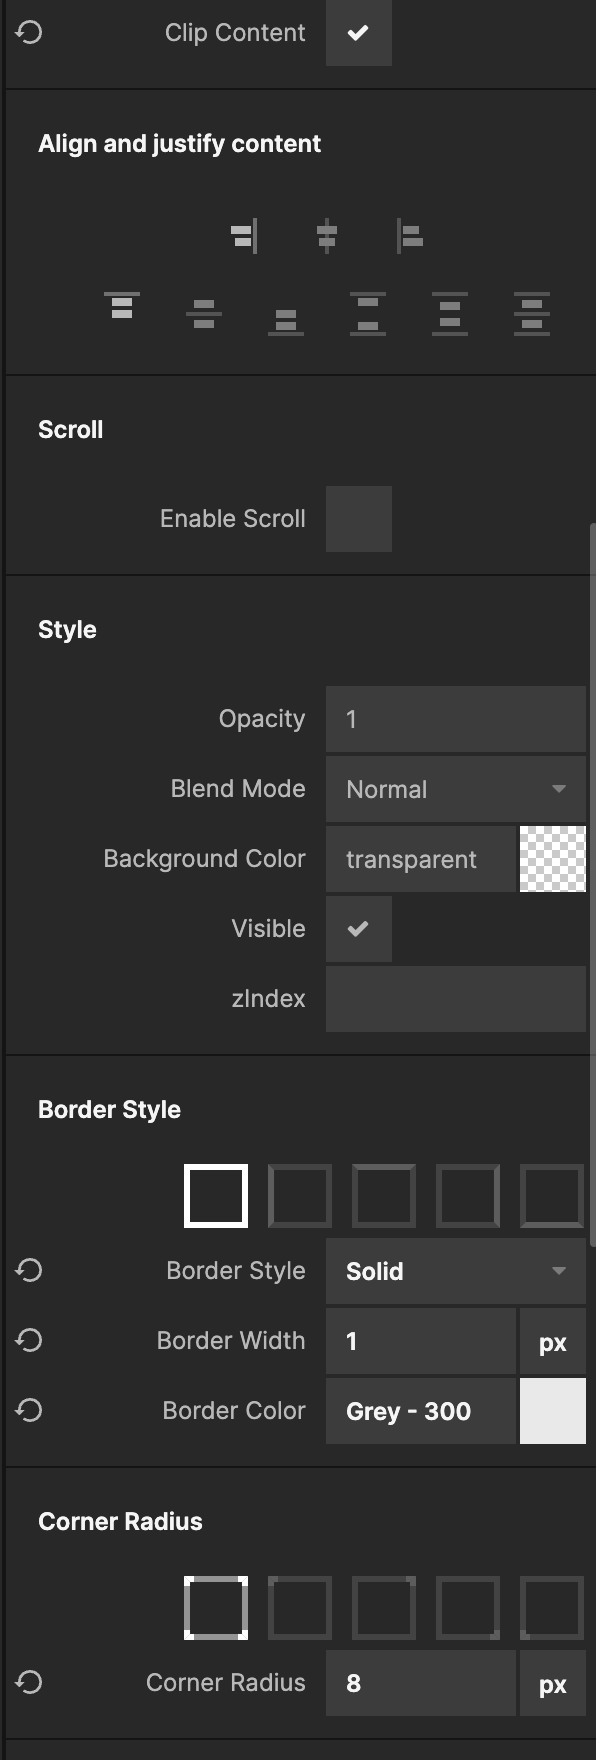Open the transparent Background Color swatch
Viewport: 596px width, 1760px height.
[553, 859]
